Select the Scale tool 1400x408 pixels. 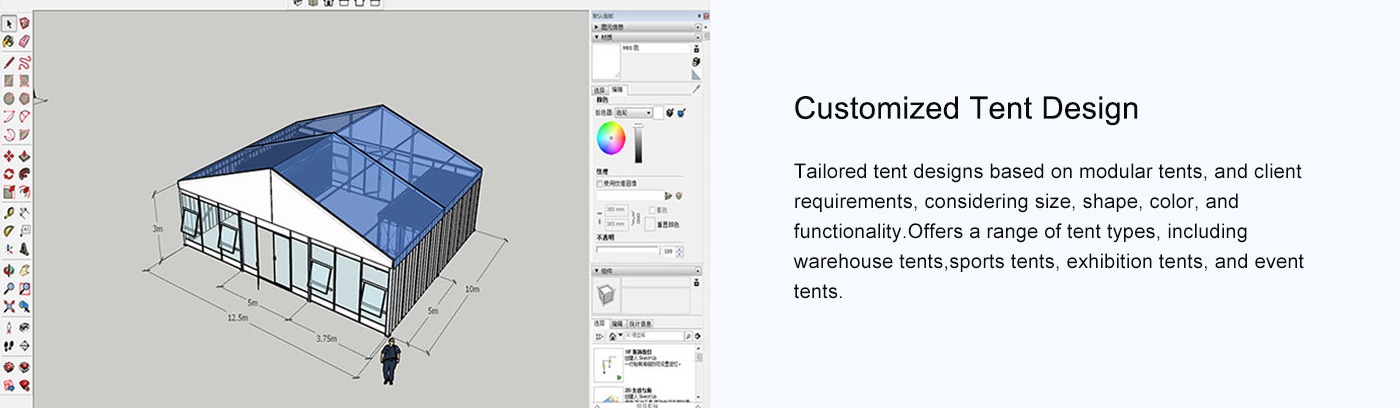(9, 191)
